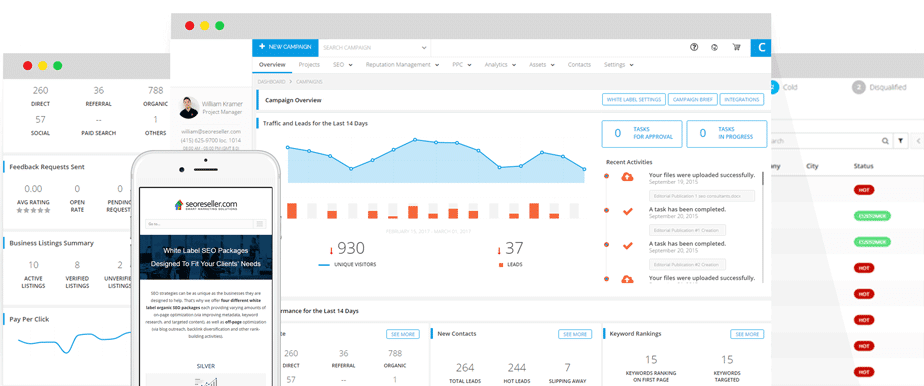This screenshot has height=386, width=924.
Task: Open the Projects tab
Action: 309,65
